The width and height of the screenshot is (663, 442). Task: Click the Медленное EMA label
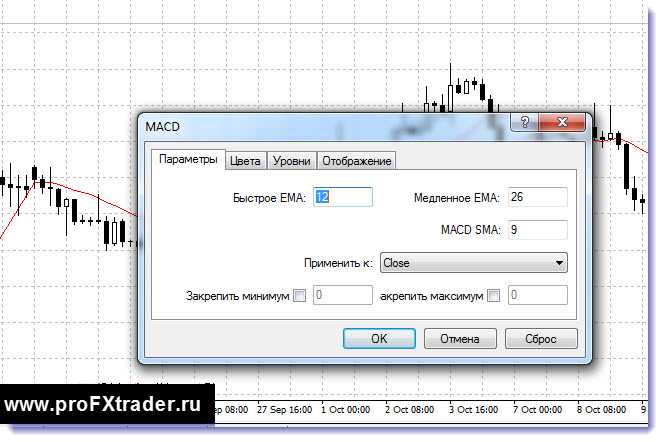point(457,198)
